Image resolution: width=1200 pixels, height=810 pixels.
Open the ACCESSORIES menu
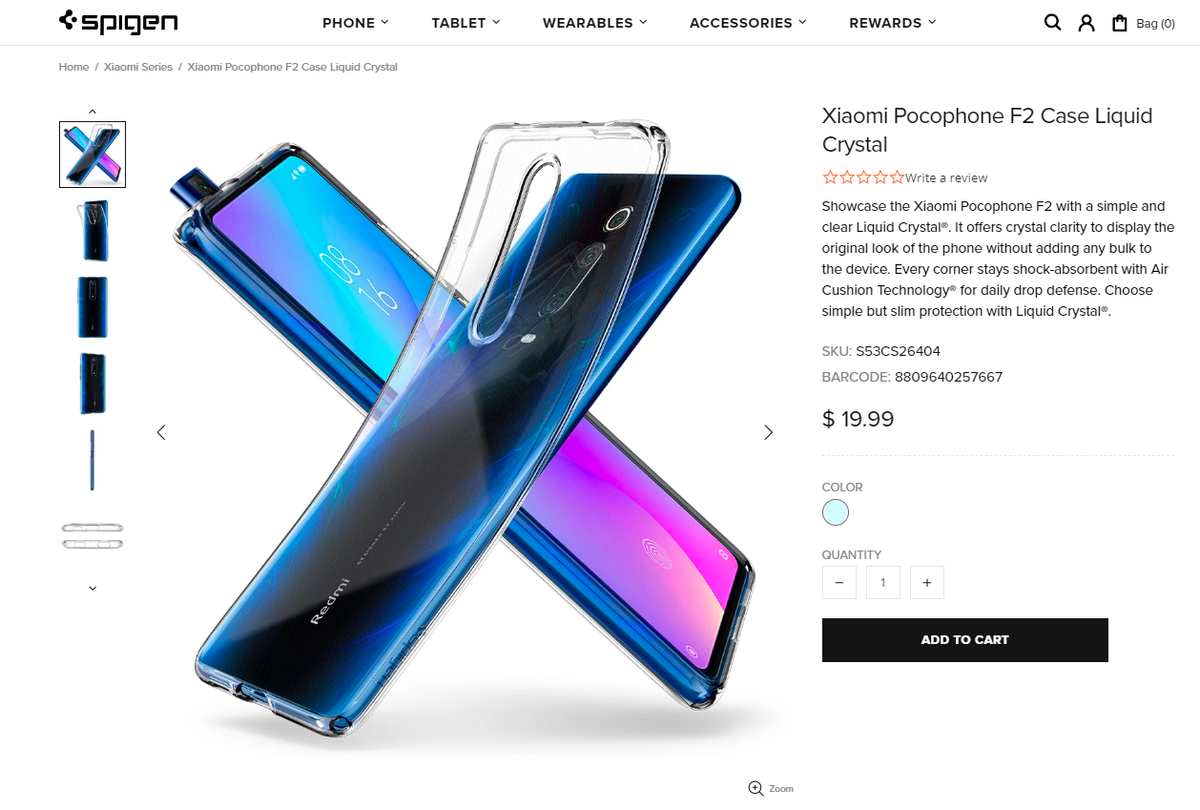[x=748, y=22]
